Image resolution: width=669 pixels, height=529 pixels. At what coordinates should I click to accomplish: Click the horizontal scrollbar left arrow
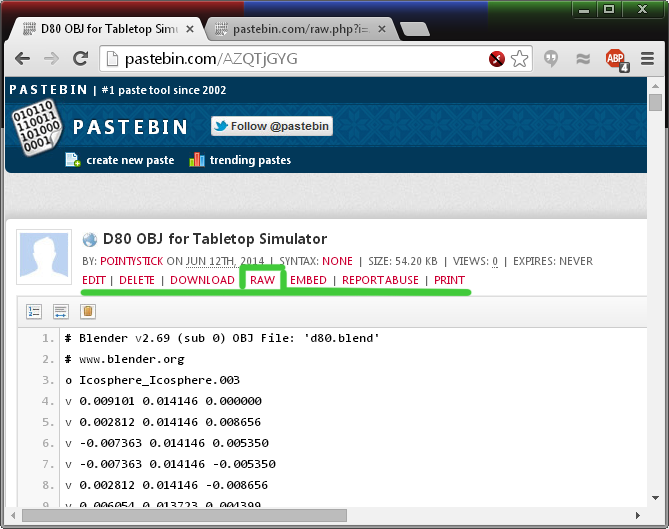pos(13,515)
